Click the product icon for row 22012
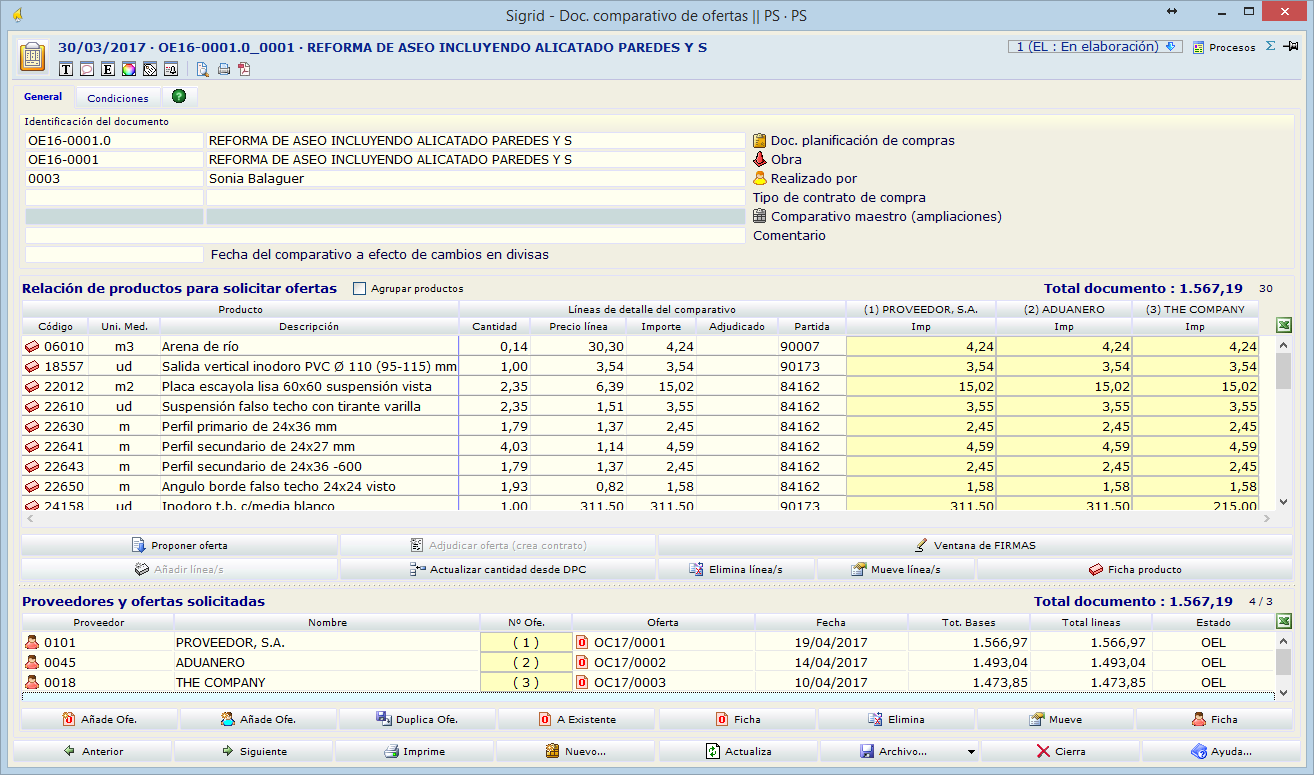Screen dimensions: 1314x775 point(32,387)
